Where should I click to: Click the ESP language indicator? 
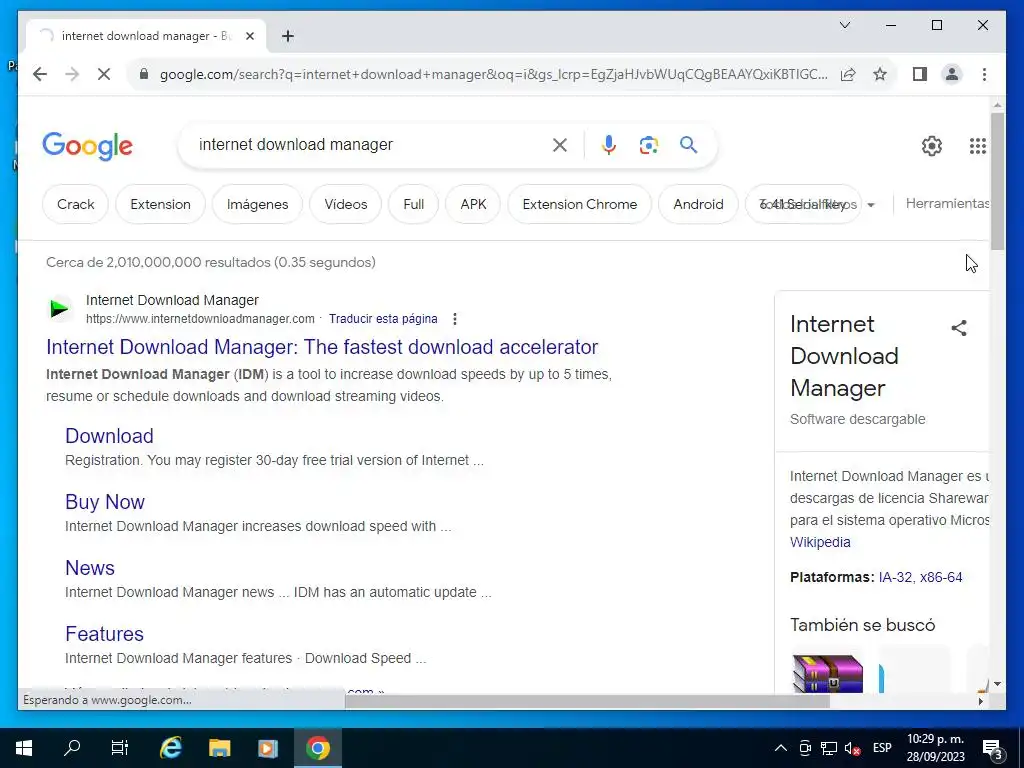[x=882, y=748]
